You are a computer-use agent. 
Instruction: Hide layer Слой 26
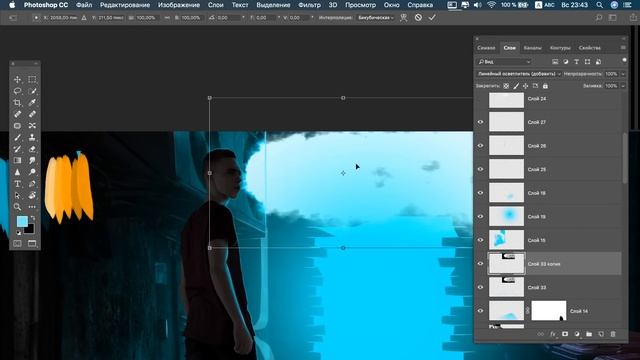click(480, 146)
